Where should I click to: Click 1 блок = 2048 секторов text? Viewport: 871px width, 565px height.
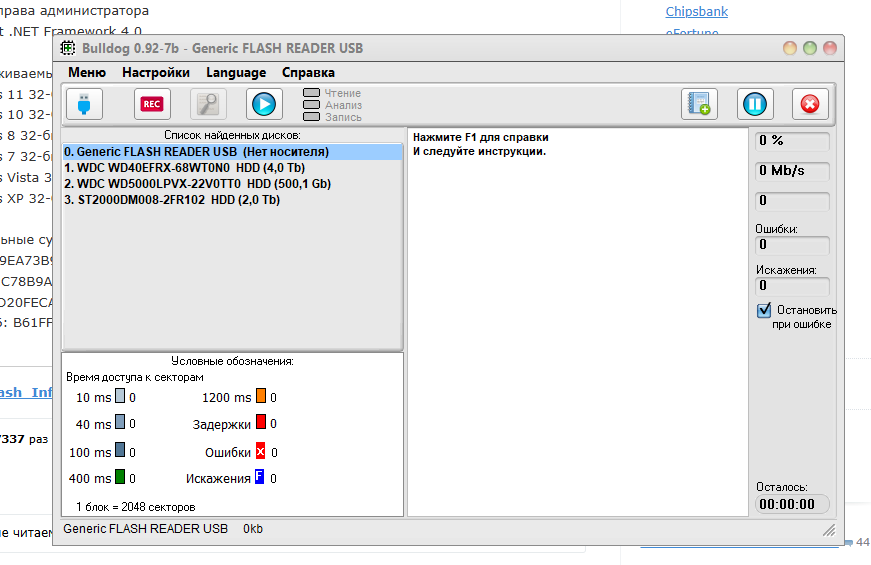click(136, 507)
